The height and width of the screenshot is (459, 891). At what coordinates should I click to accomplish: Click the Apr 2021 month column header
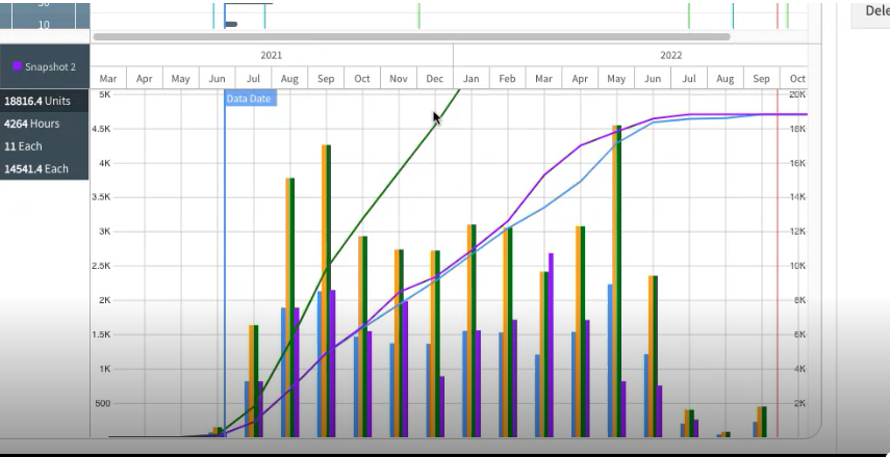click(x=144, y=78)
